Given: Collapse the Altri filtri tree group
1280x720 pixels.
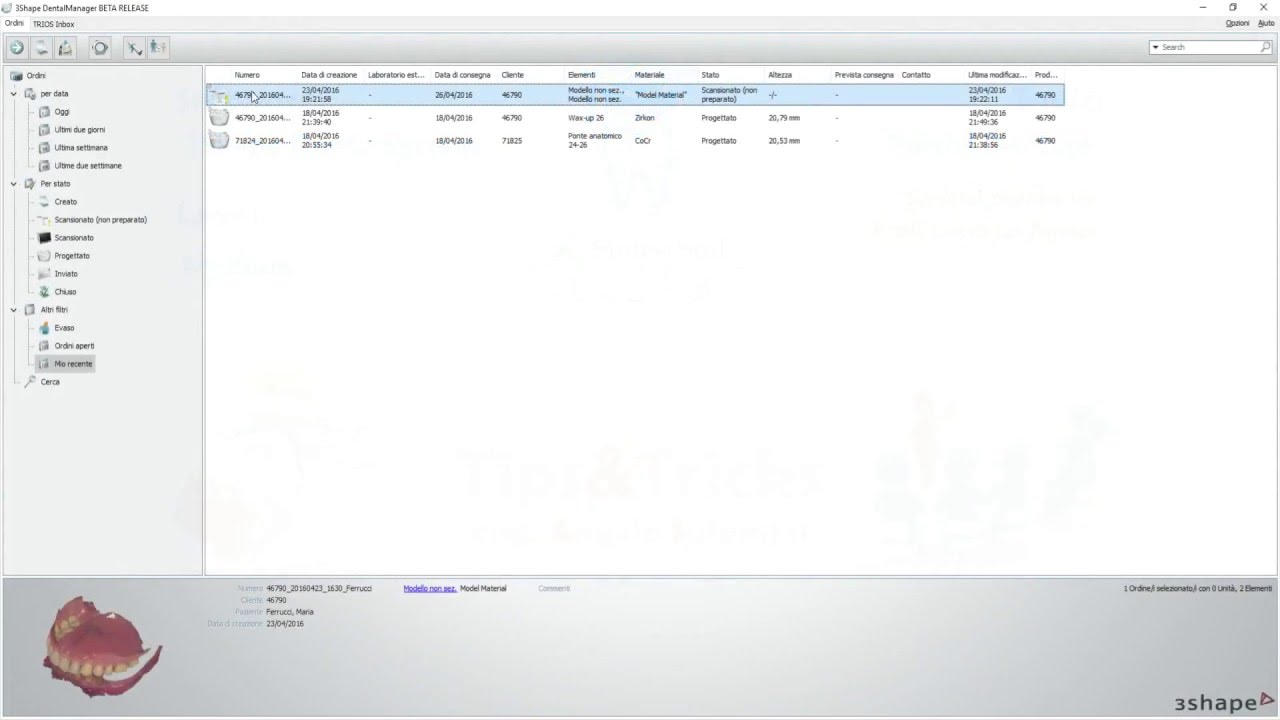Looking at the screenshot, I should 14,310.
